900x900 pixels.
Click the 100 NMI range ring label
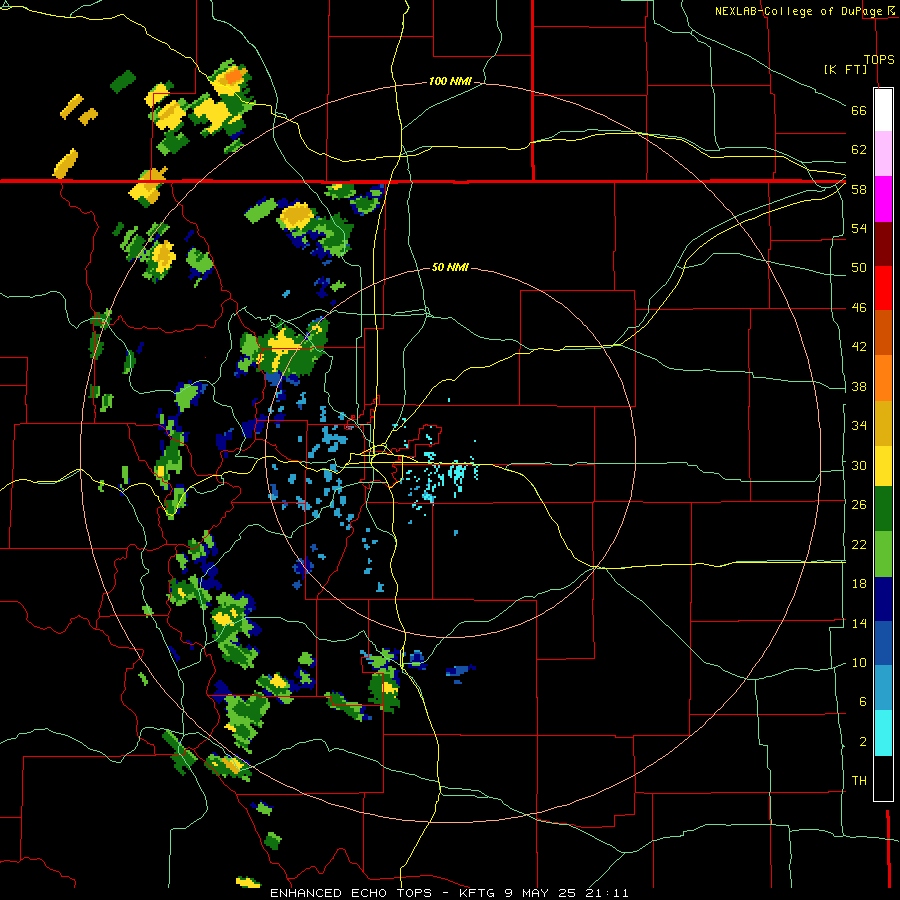pos(450,81)
